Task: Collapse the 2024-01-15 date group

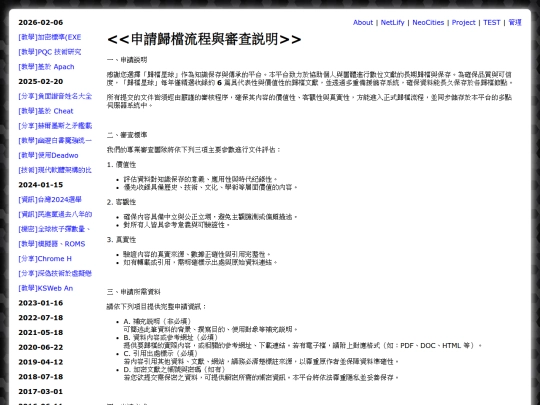Action: pos(41,185)
